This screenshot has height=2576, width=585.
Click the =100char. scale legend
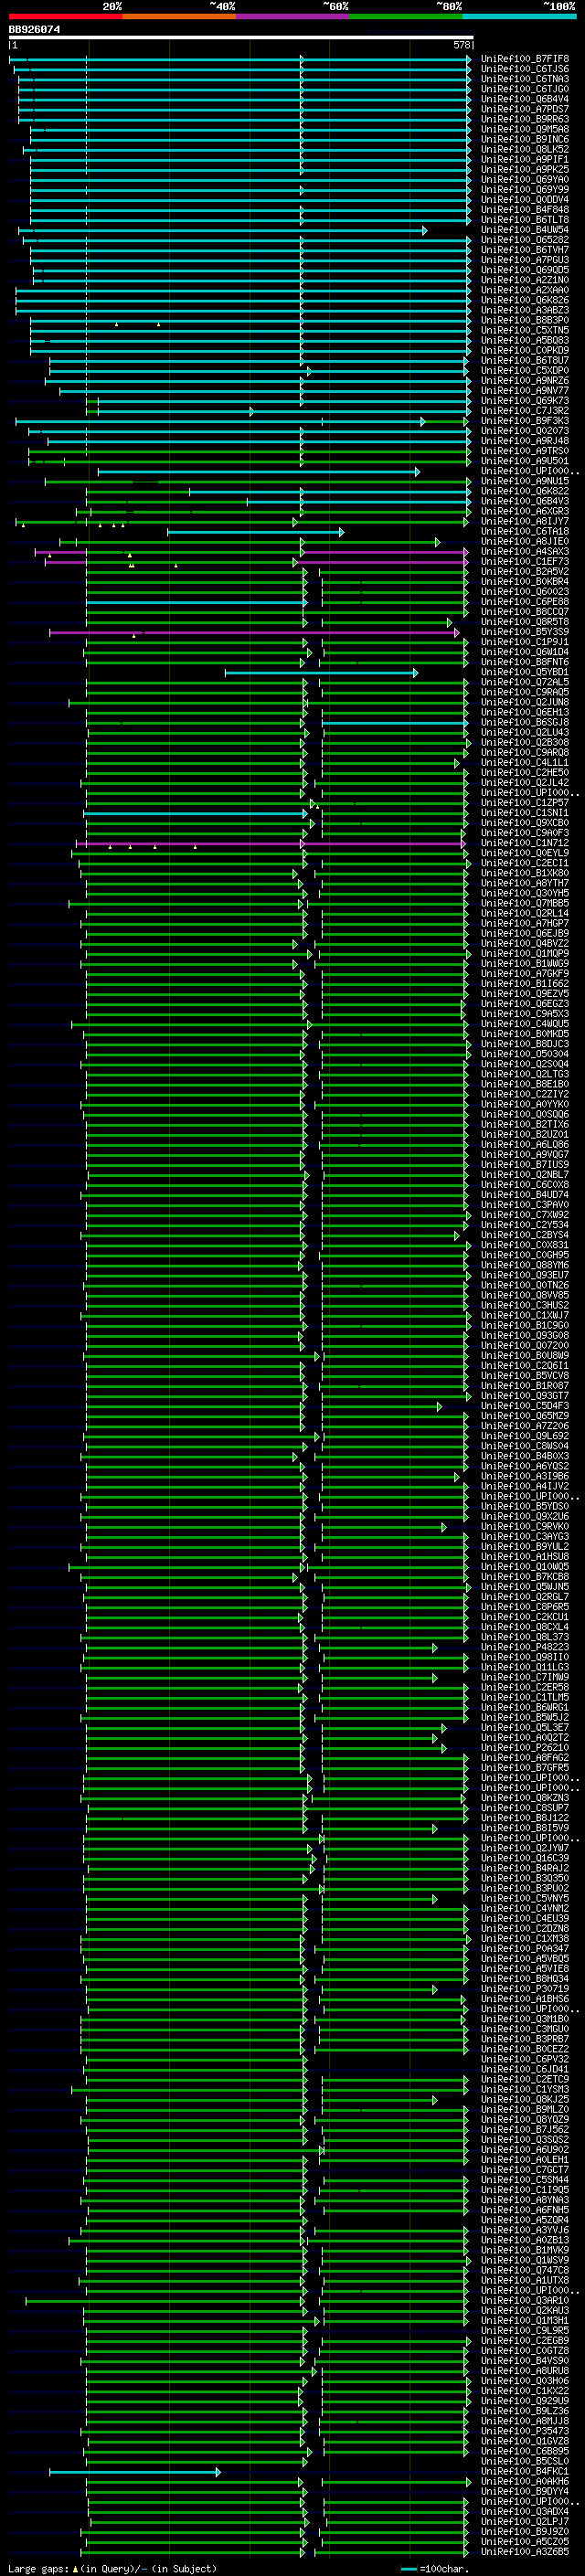pyautogui.click(x=435, y=2568)
